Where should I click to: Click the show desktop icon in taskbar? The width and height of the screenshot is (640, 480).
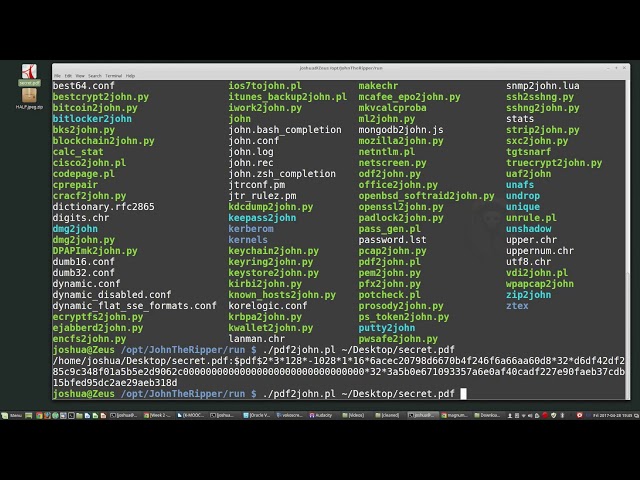(29, 416)
